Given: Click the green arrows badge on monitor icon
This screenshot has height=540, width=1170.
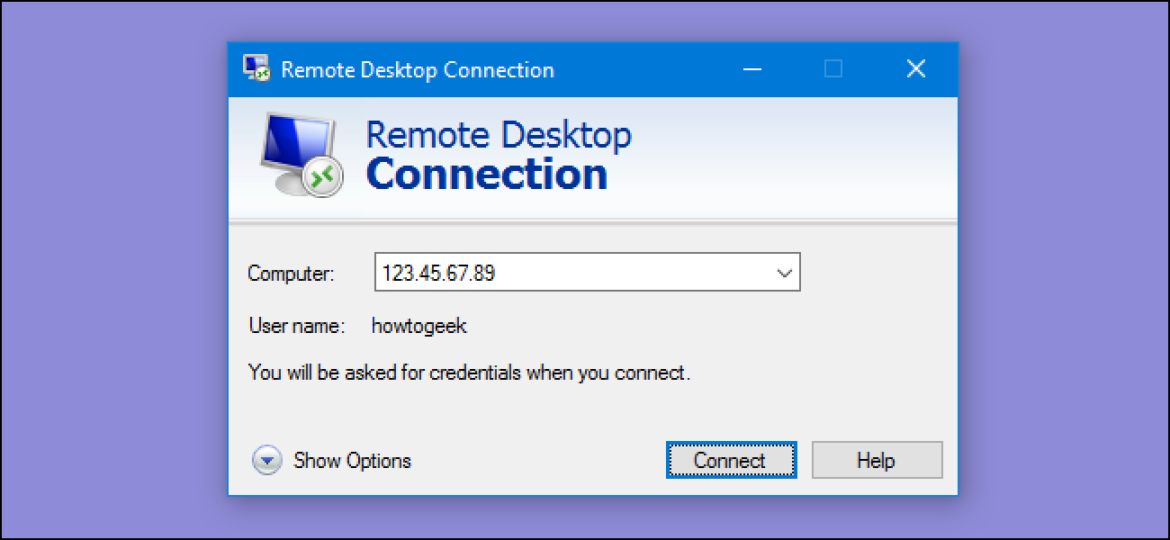Looking at the screenshot, I should coord(323,177).
